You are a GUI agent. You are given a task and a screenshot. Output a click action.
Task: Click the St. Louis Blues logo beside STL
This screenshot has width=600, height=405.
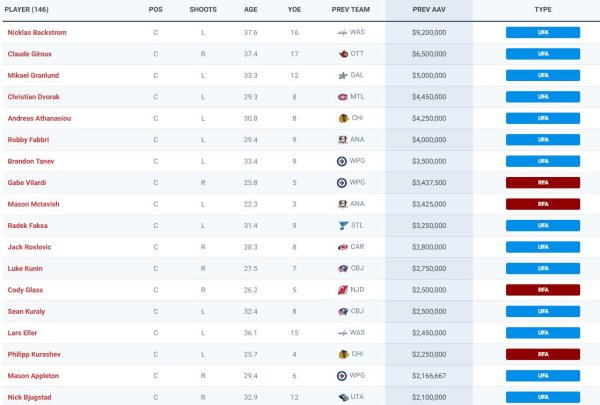pos(343,226)
